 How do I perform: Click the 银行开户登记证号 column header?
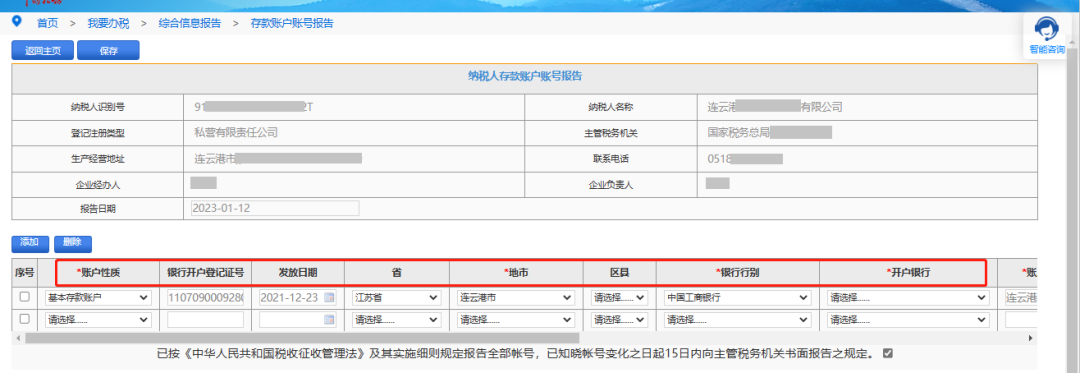pyautogui.click(x=205, y=273)
